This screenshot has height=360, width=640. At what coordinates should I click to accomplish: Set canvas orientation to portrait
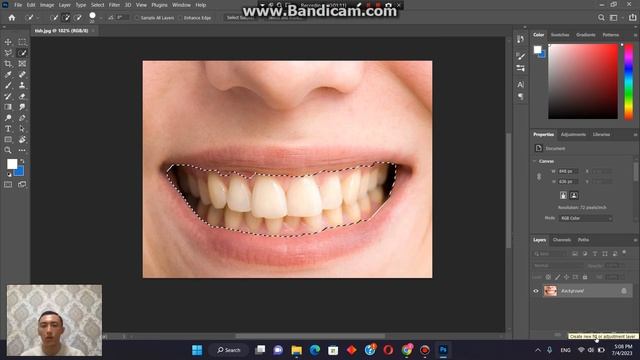[563, 195]
